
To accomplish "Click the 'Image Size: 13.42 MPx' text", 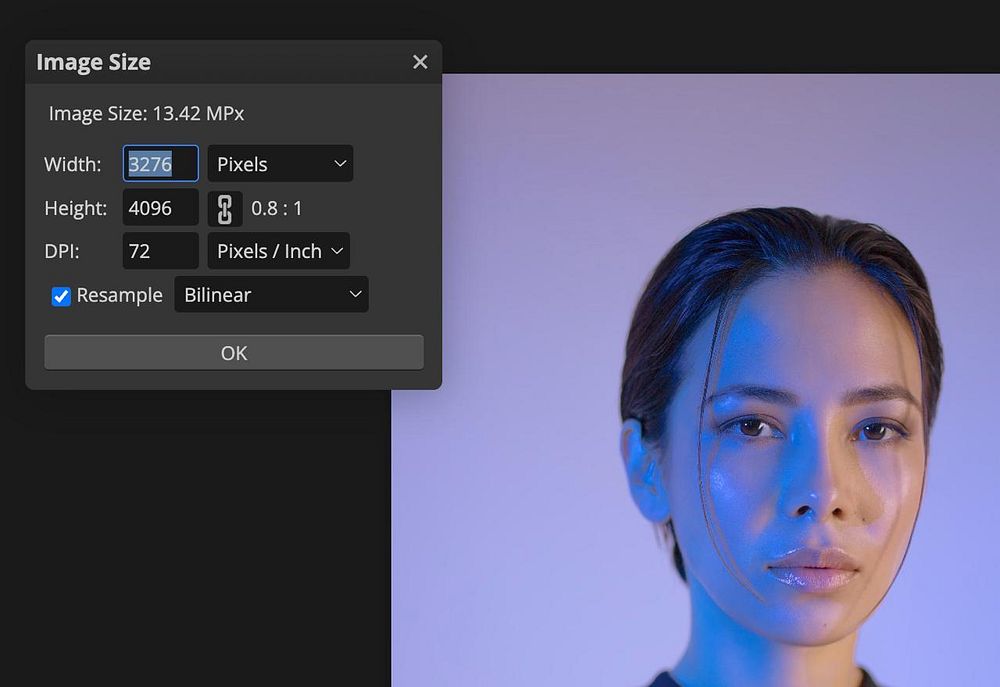I will [x=147, y=114].
